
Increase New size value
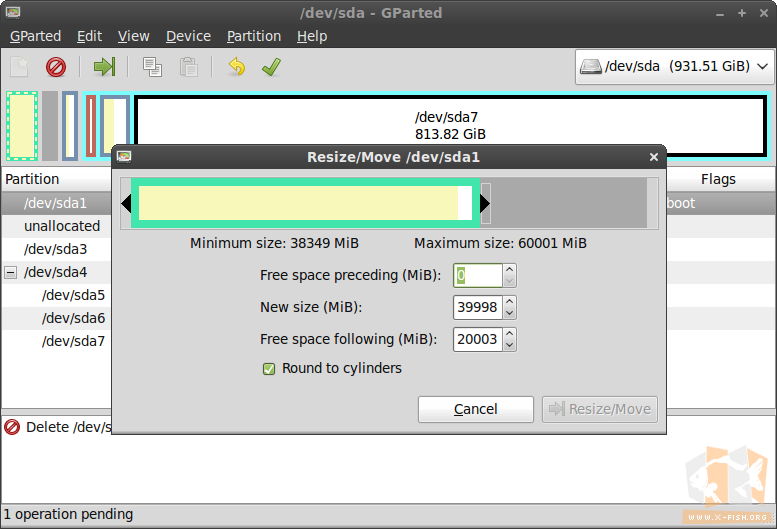click(509, 302)
